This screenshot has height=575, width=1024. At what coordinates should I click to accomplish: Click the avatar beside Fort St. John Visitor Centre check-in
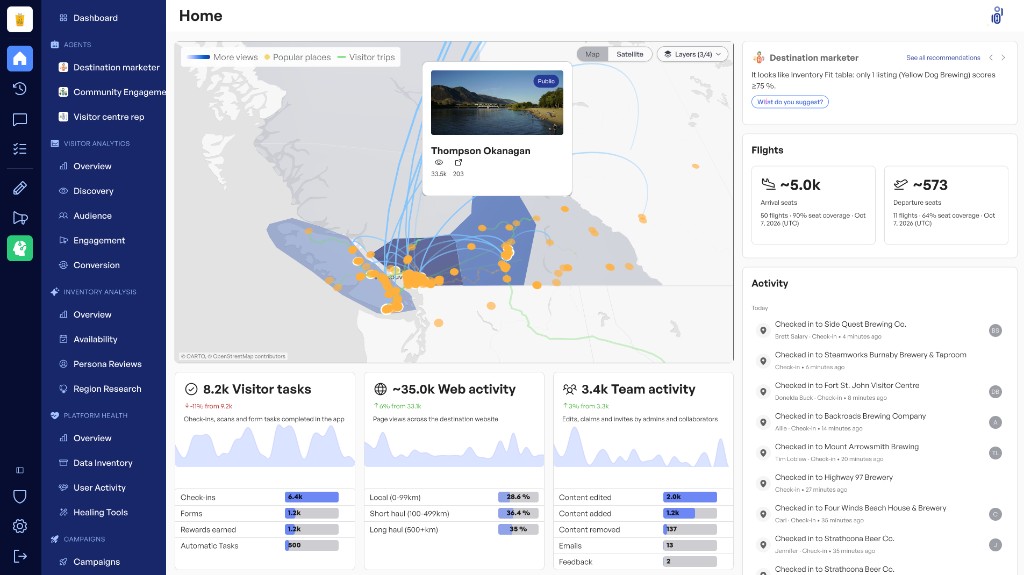coord(995,391)
